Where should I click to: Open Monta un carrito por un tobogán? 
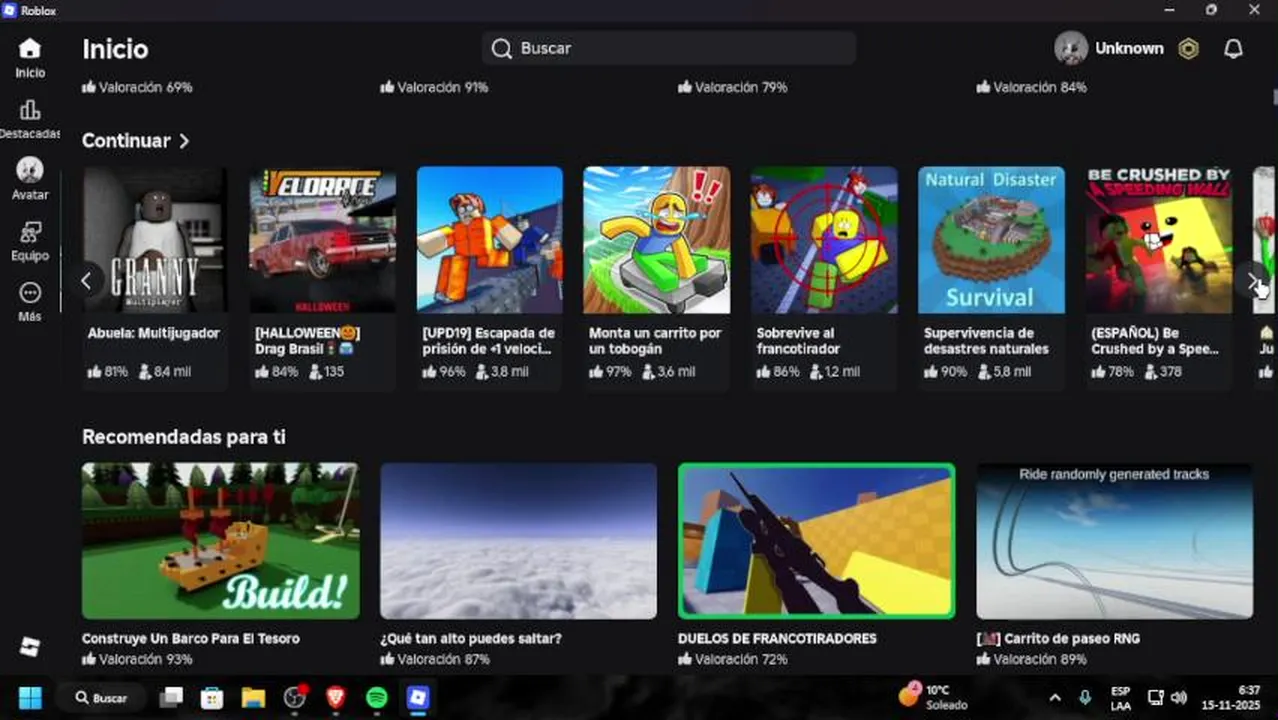(x=657, y=240)
